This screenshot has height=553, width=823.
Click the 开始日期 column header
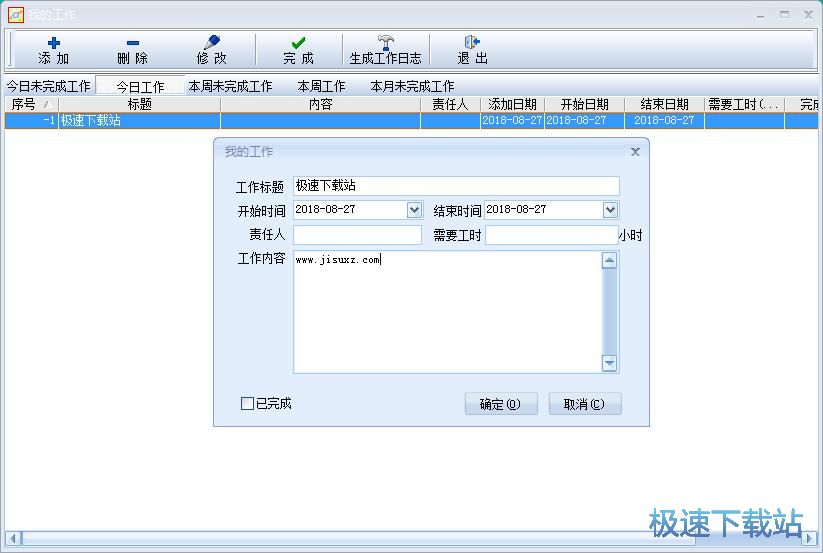click(584, 104)
